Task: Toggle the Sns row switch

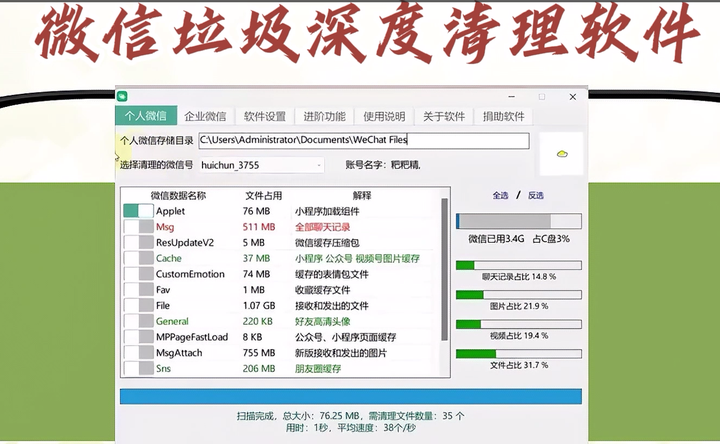Action: tap(138, 368)
